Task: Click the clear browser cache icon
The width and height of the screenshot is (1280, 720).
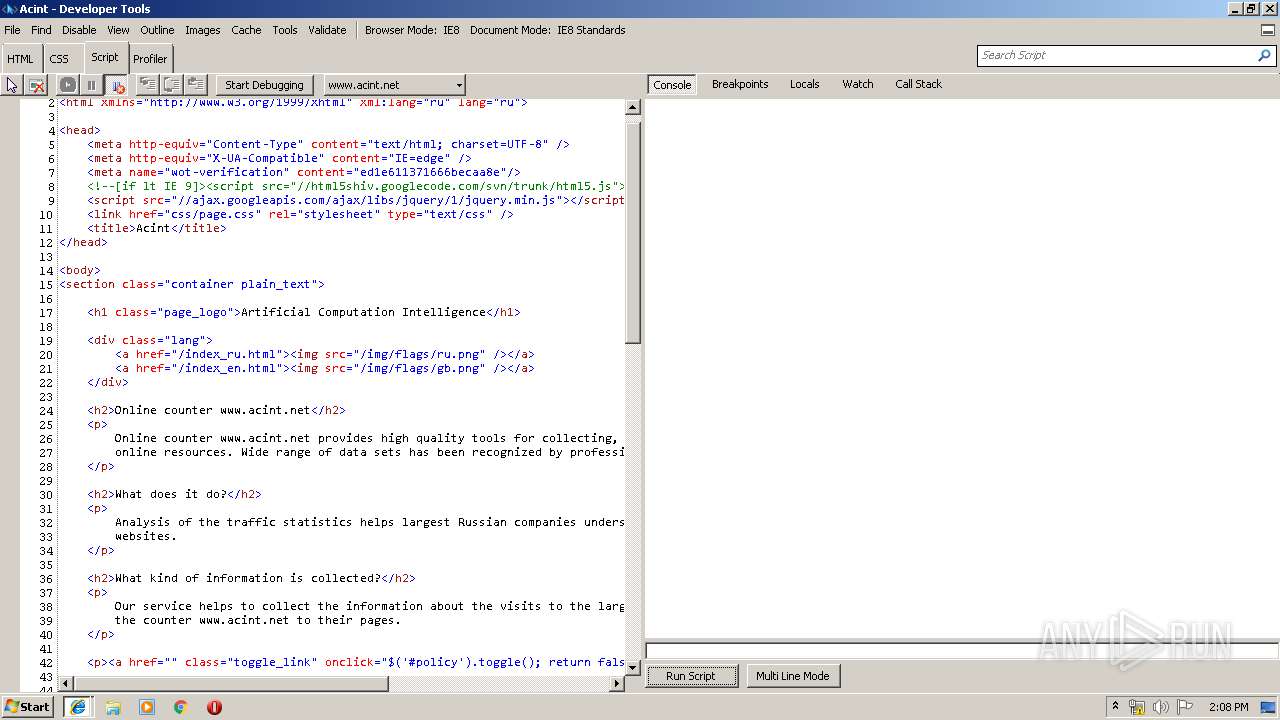Action: (37, 85)
